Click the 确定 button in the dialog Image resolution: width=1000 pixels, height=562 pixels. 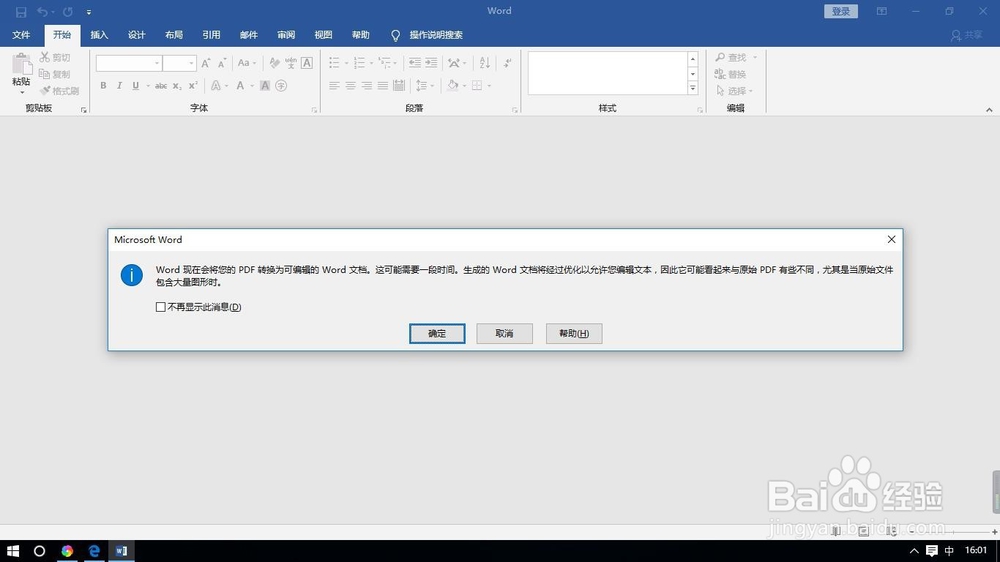(437, 334)
